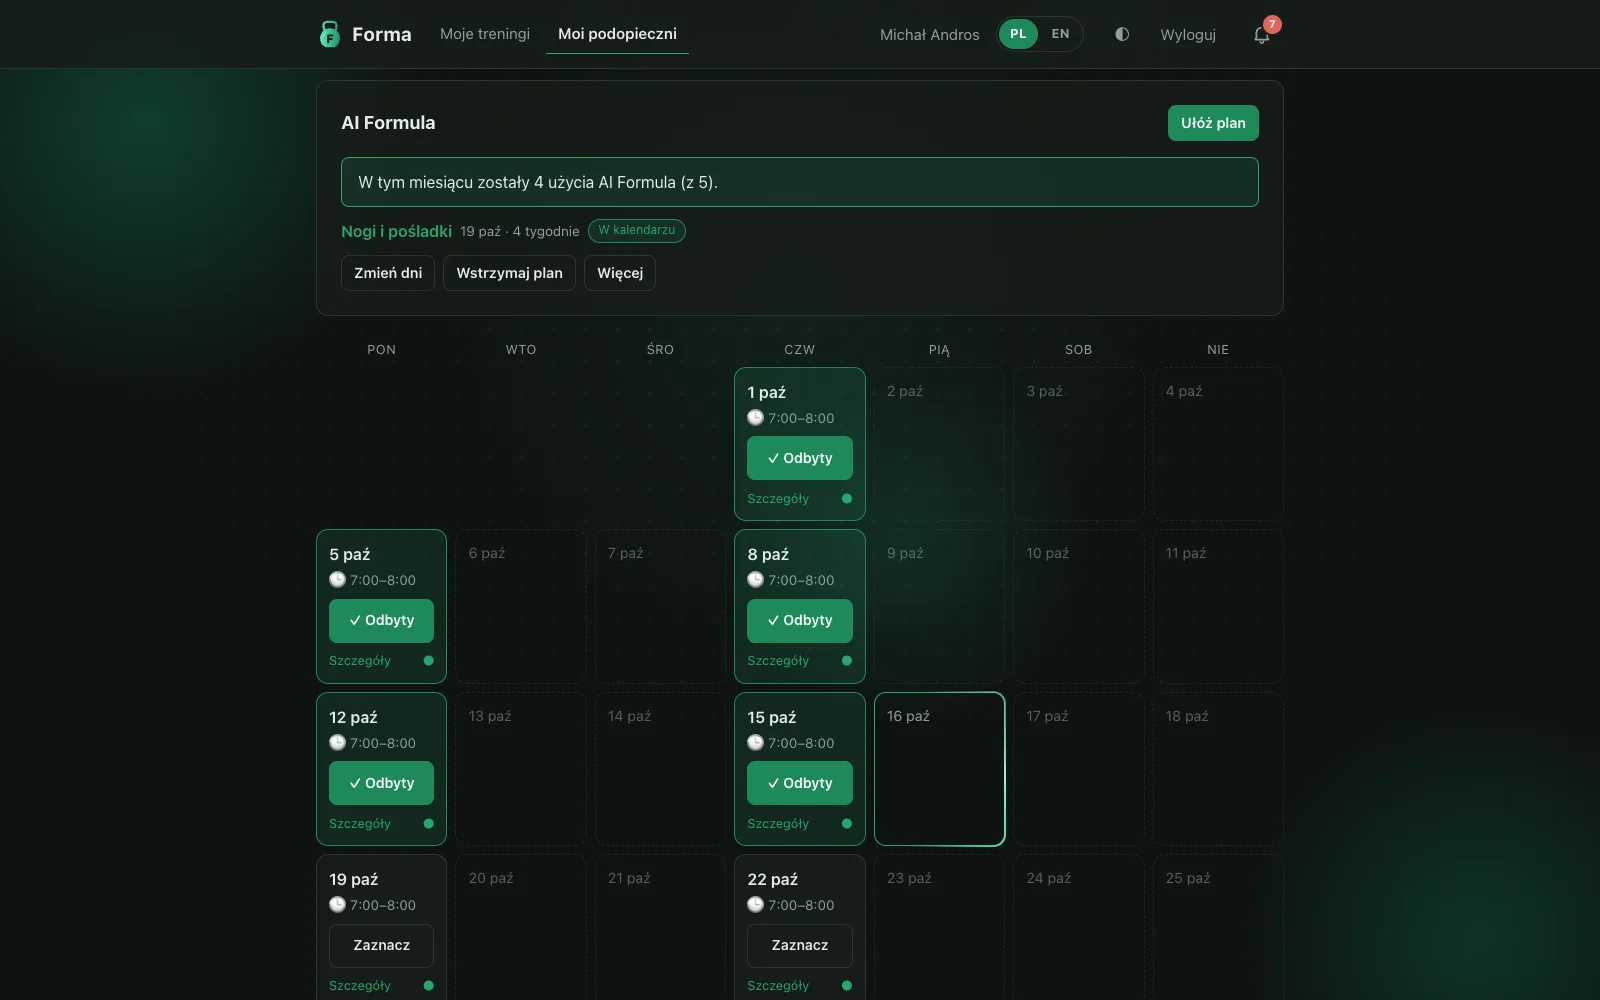Open the Więcej options menu
The height and width of the screenshot is (1000, 1600).
620,273
